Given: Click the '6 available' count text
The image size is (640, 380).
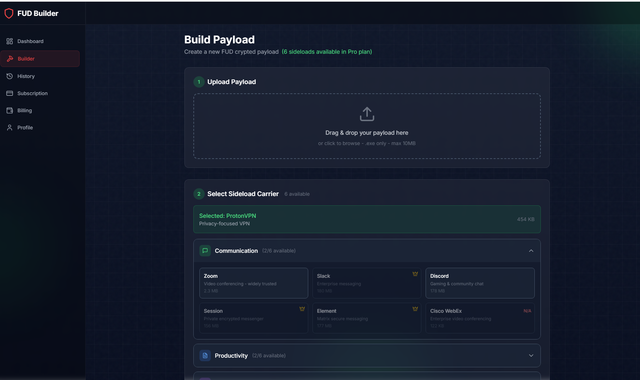Looking at the screenshot, I should click(x=297, y=194).
